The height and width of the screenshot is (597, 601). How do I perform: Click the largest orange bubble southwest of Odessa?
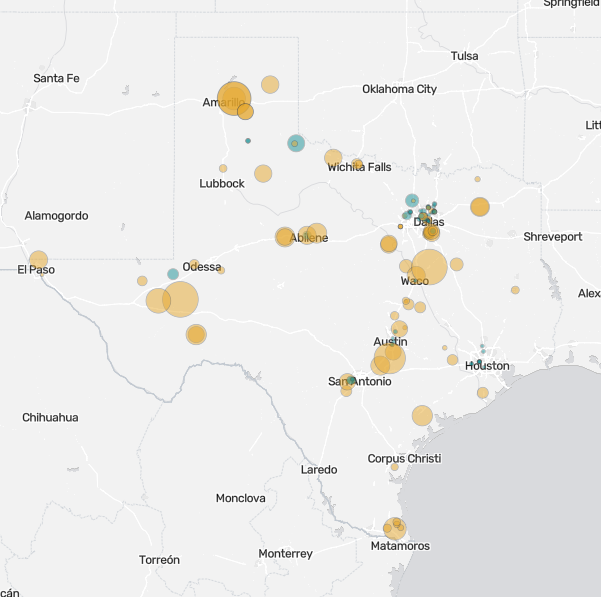(x=180, y=299)
